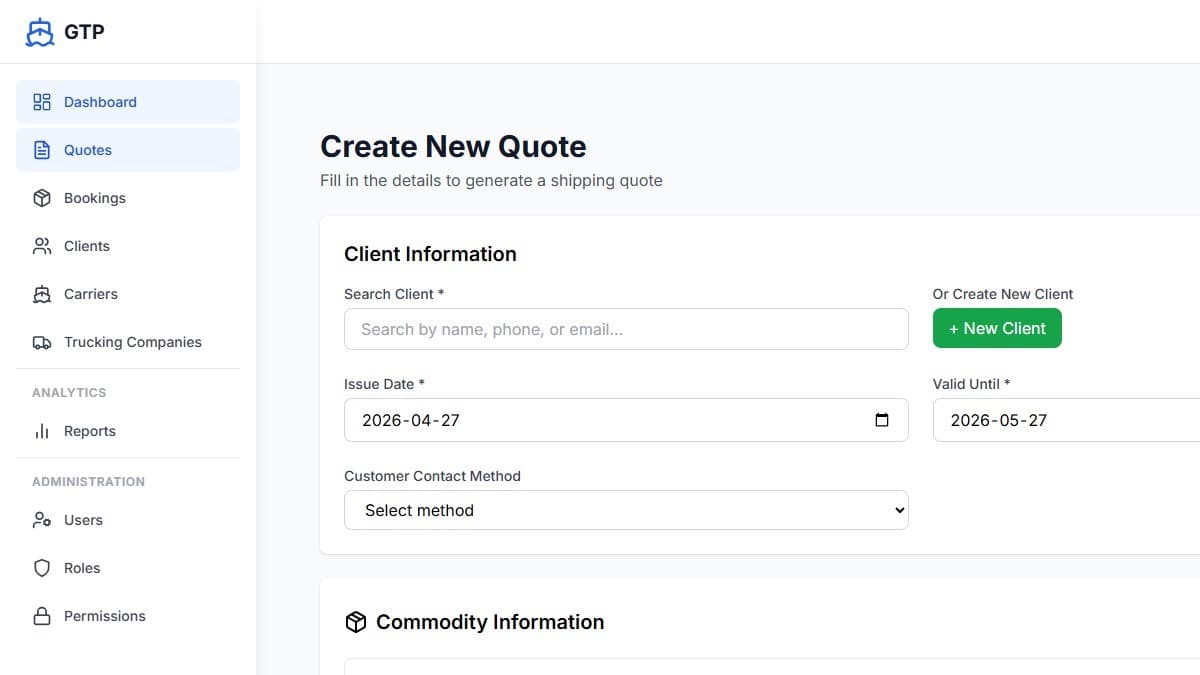
Task: Click the Or Create New Client label
Action: coord(1003,294)
